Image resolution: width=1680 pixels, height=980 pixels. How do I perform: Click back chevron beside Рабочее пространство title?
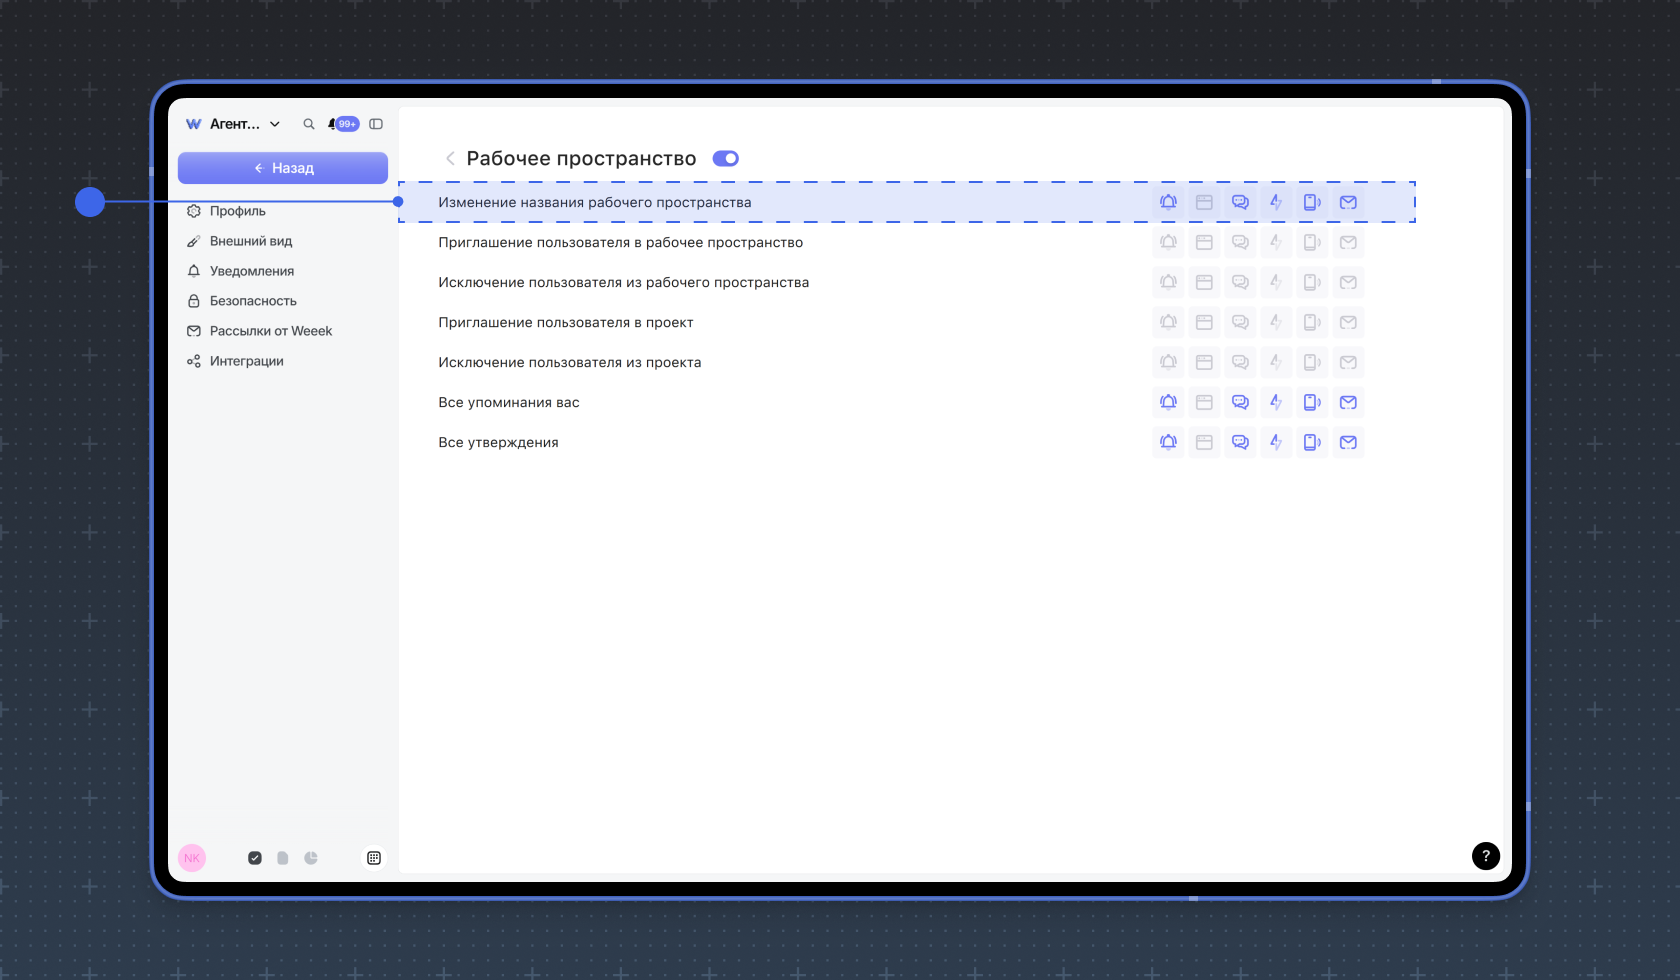pyautogui.click(x=450, y=159)
